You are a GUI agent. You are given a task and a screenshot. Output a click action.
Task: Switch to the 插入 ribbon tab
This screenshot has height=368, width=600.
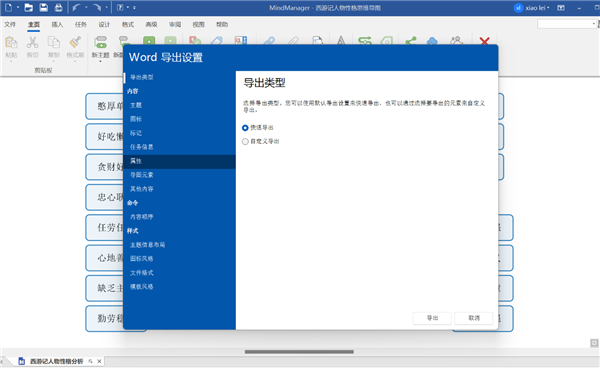tap(57, 24)
